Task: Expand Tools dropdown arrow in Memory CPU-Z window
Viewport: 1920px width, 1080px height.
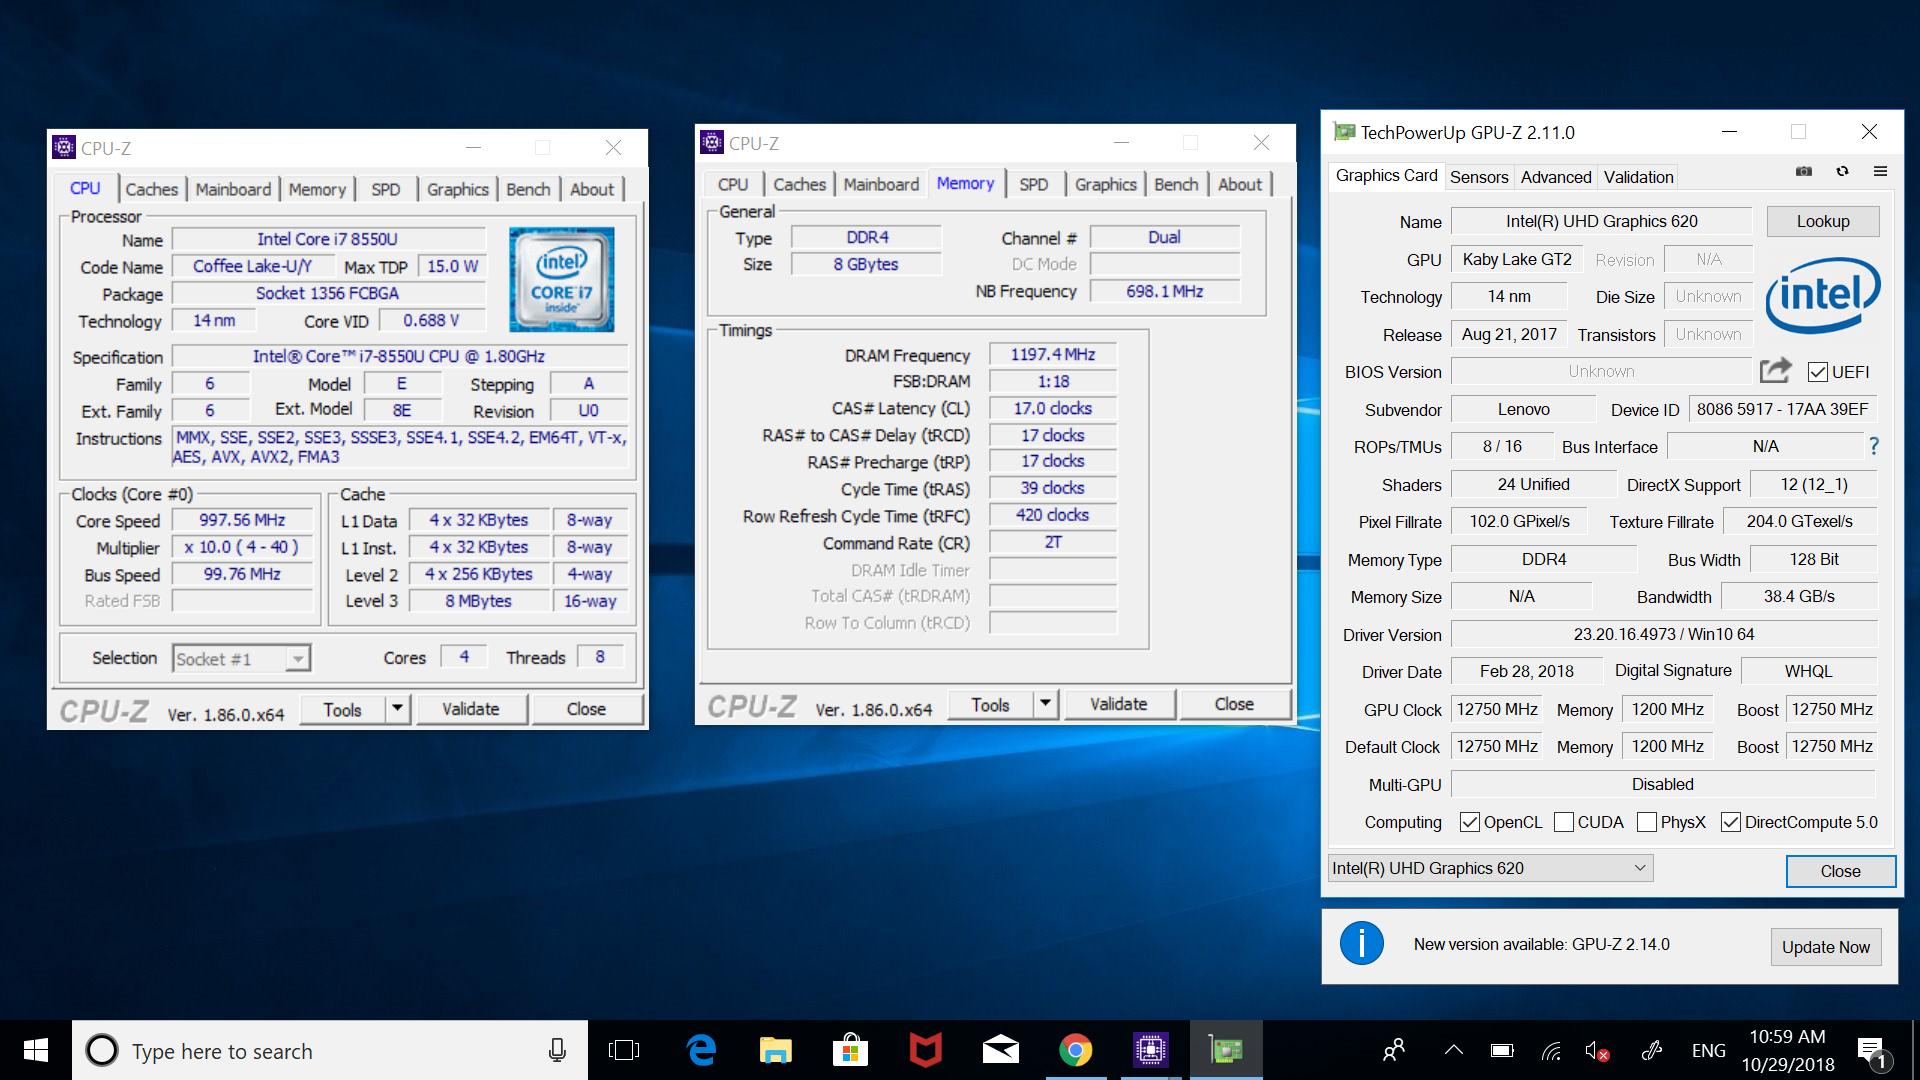Action: click(x=1045, y=704)
